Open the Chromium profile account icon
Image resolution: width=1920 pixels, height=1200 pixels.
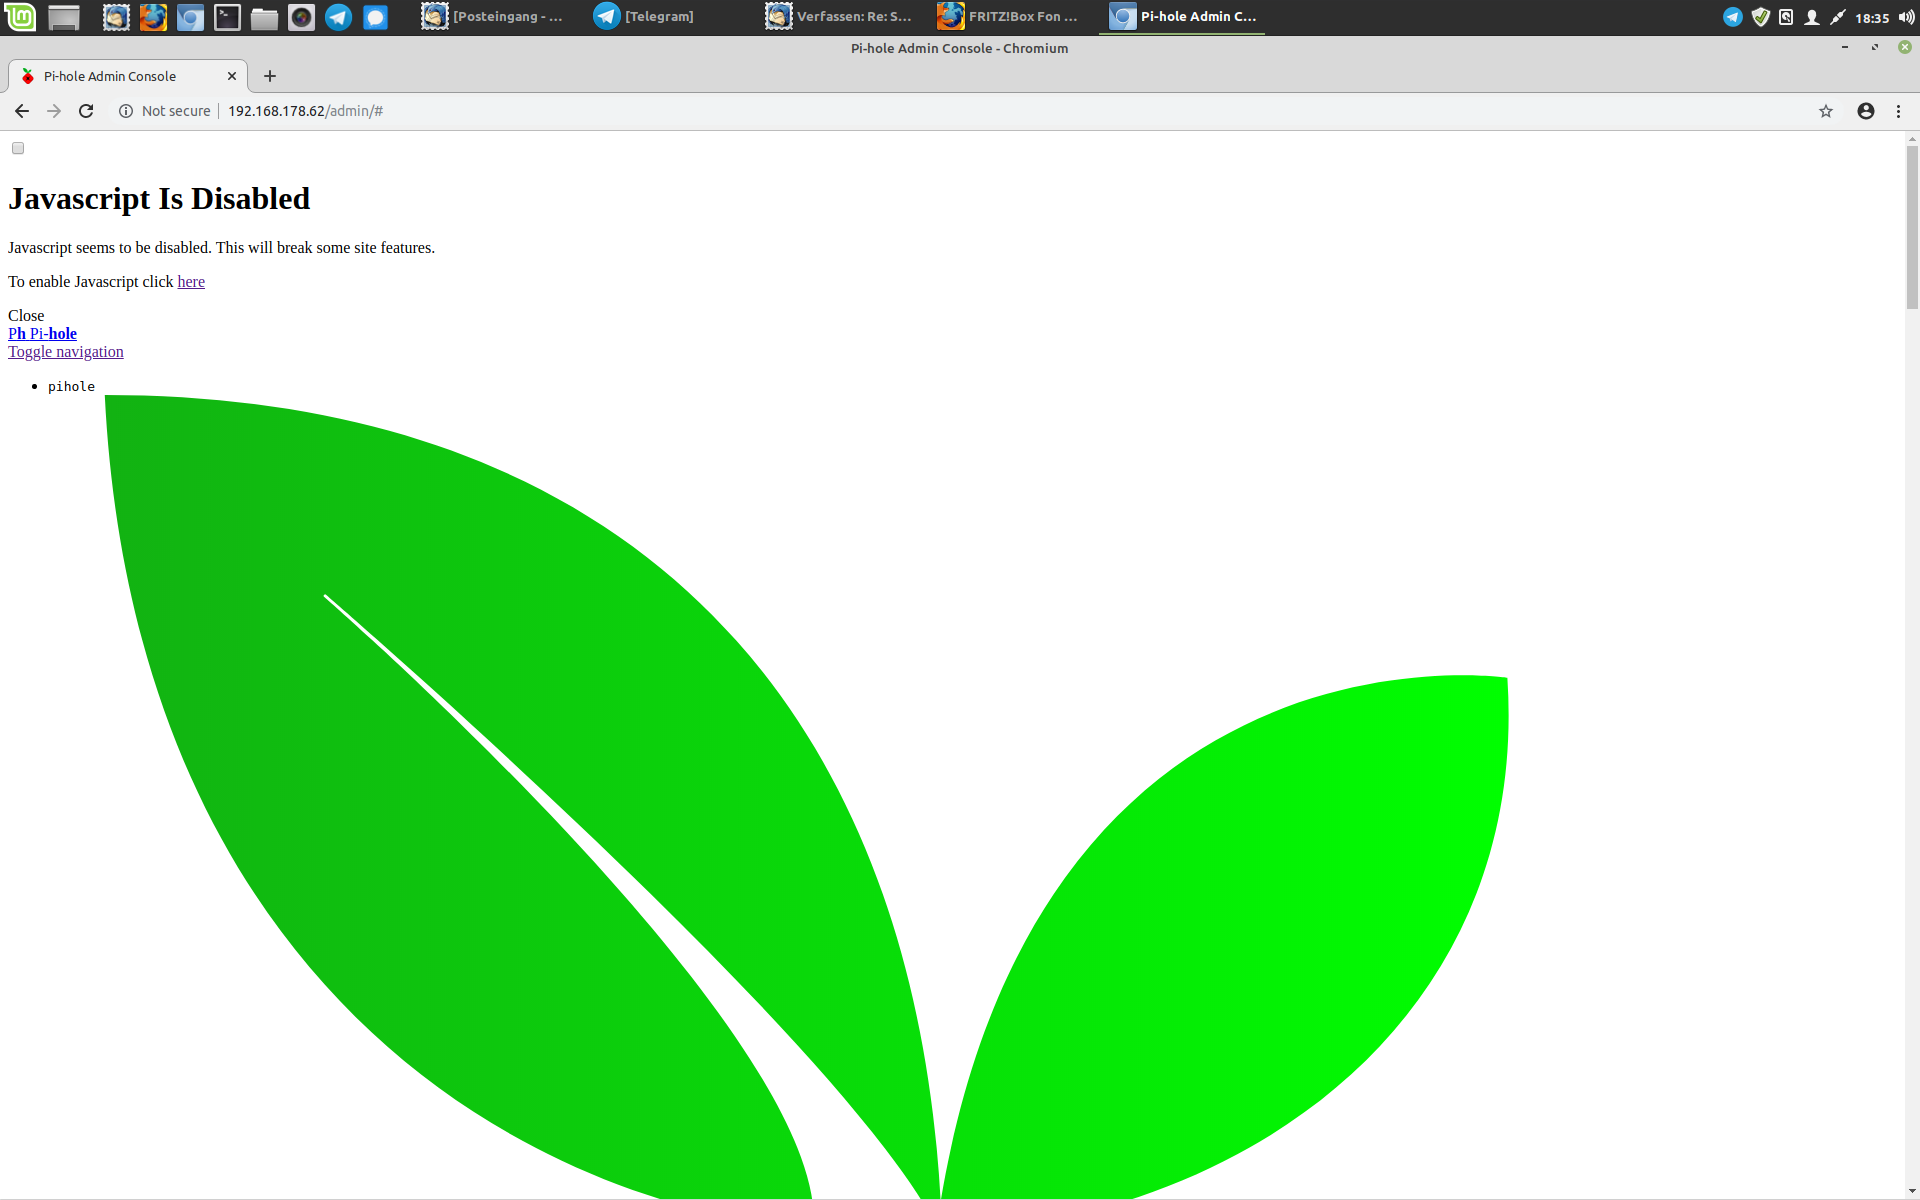click(x=1866, y=111)
